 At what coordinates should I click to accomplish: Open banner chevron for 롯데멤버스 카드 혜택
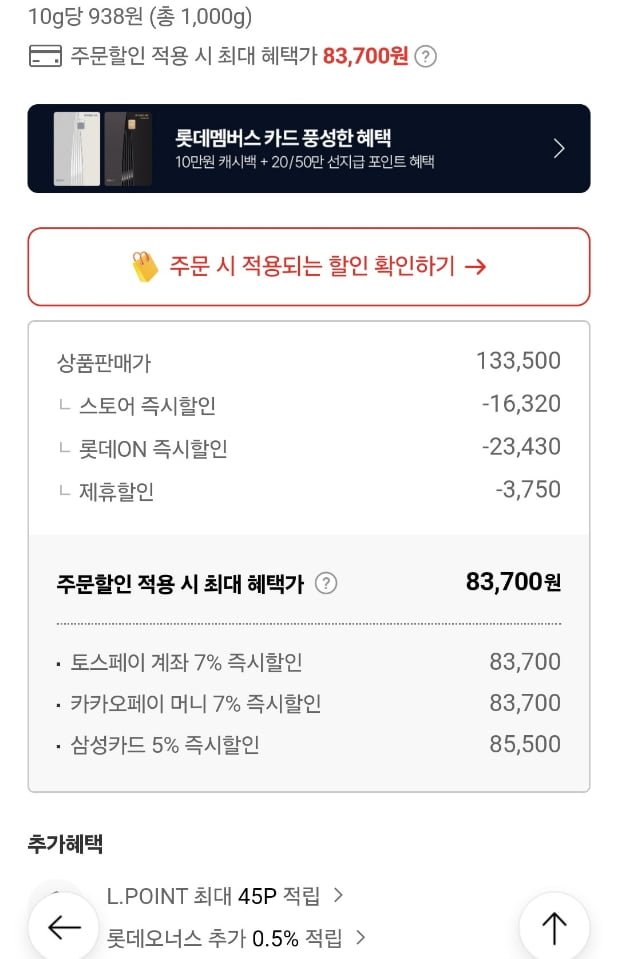(559, 149)
